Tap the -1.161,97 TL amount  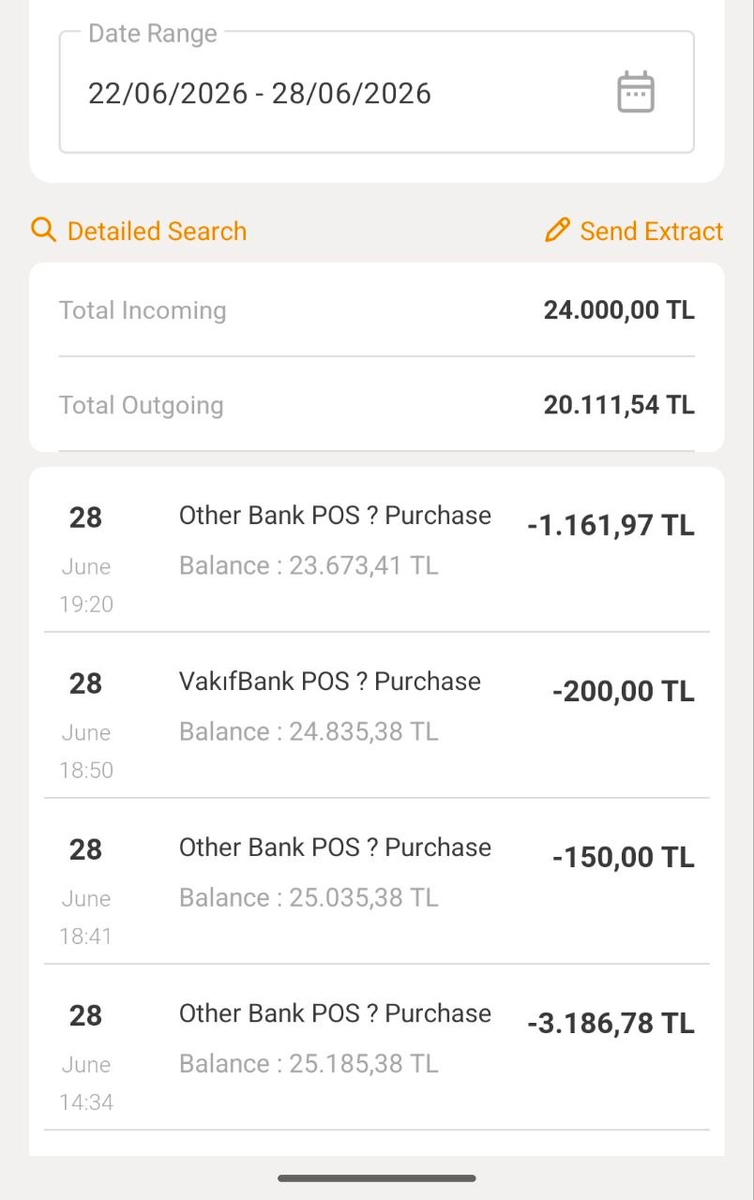pyautogui.click(x=611, y=525)
